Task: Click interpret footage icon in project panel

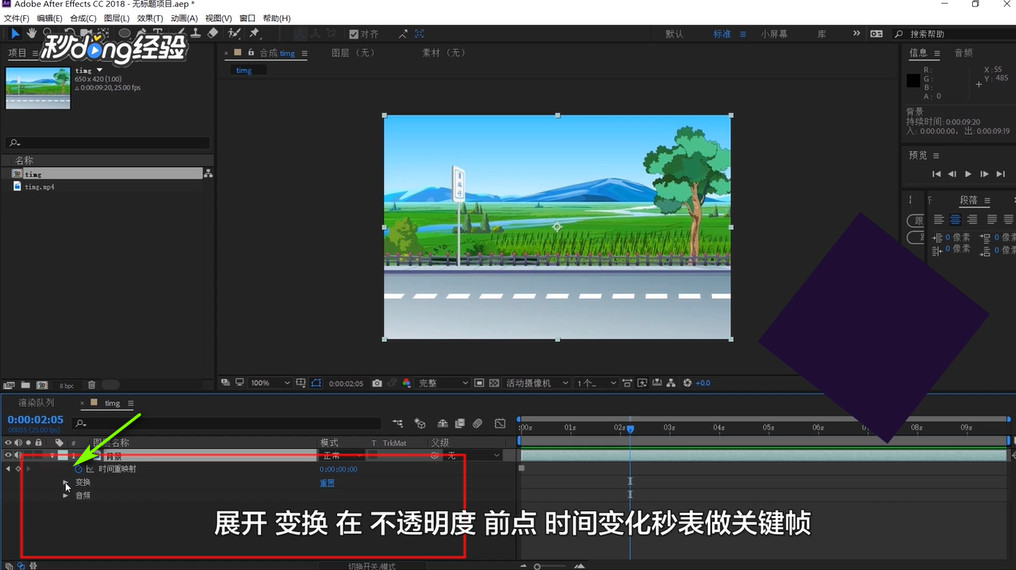Action: (8, 385)
